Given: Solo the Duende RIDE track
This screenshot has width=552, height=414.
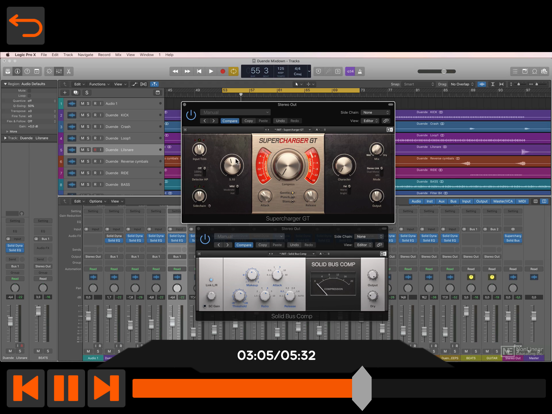Looking at the screenshot, I should pyautogui.click(x=88, y=173).
